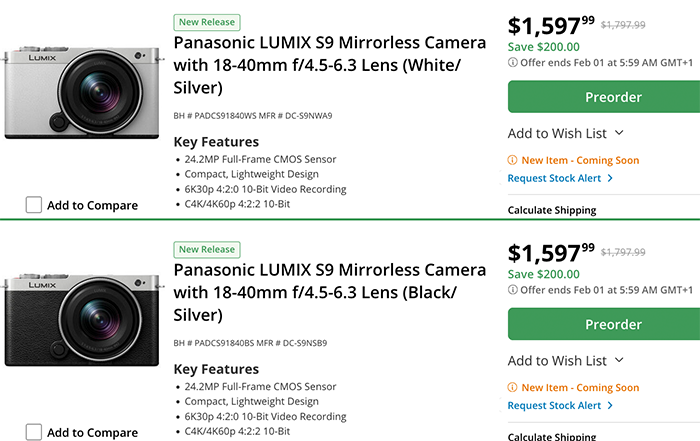The height and width of the screenshot is (441, 700).
Task: Click info icon beside Black/Silver offer end date
Action: 513,290
